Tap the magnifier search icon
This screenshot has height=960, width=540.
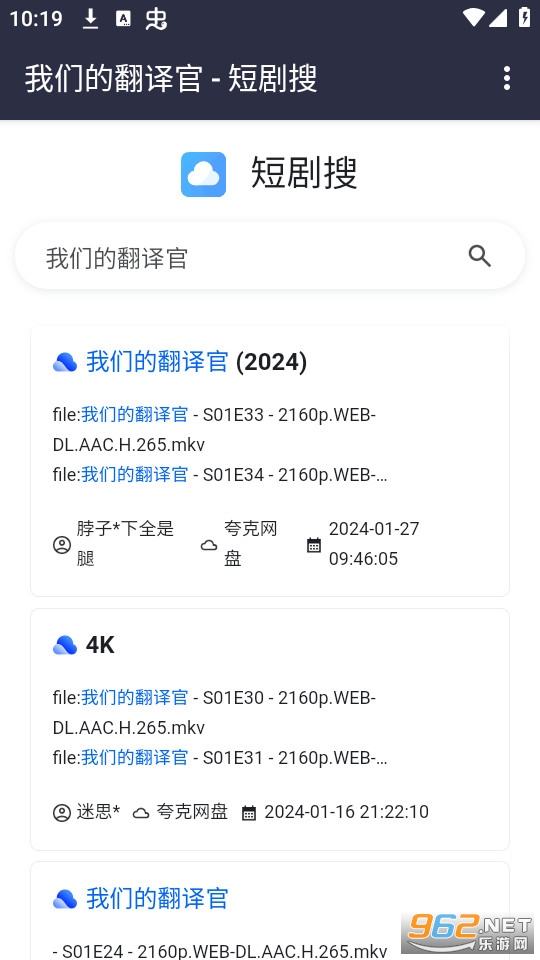[479, 256]
